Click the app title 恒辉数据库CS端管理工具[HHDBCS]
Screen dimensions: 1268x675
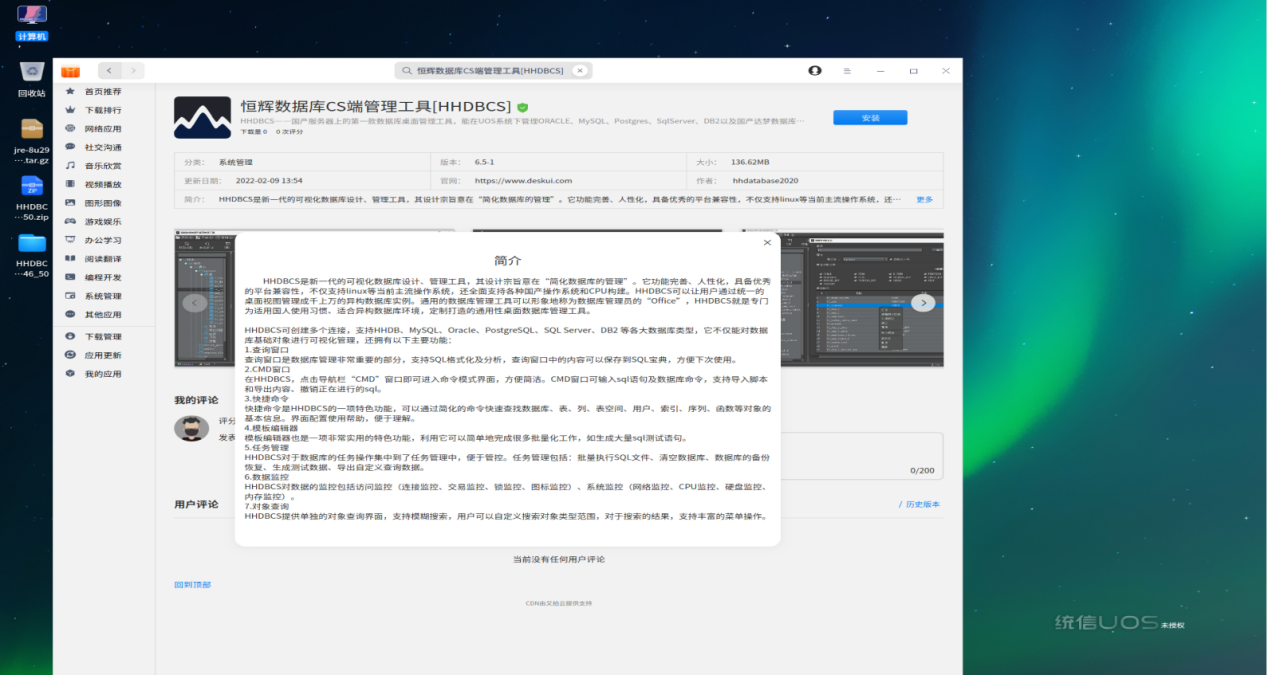(x=376, y=106)
